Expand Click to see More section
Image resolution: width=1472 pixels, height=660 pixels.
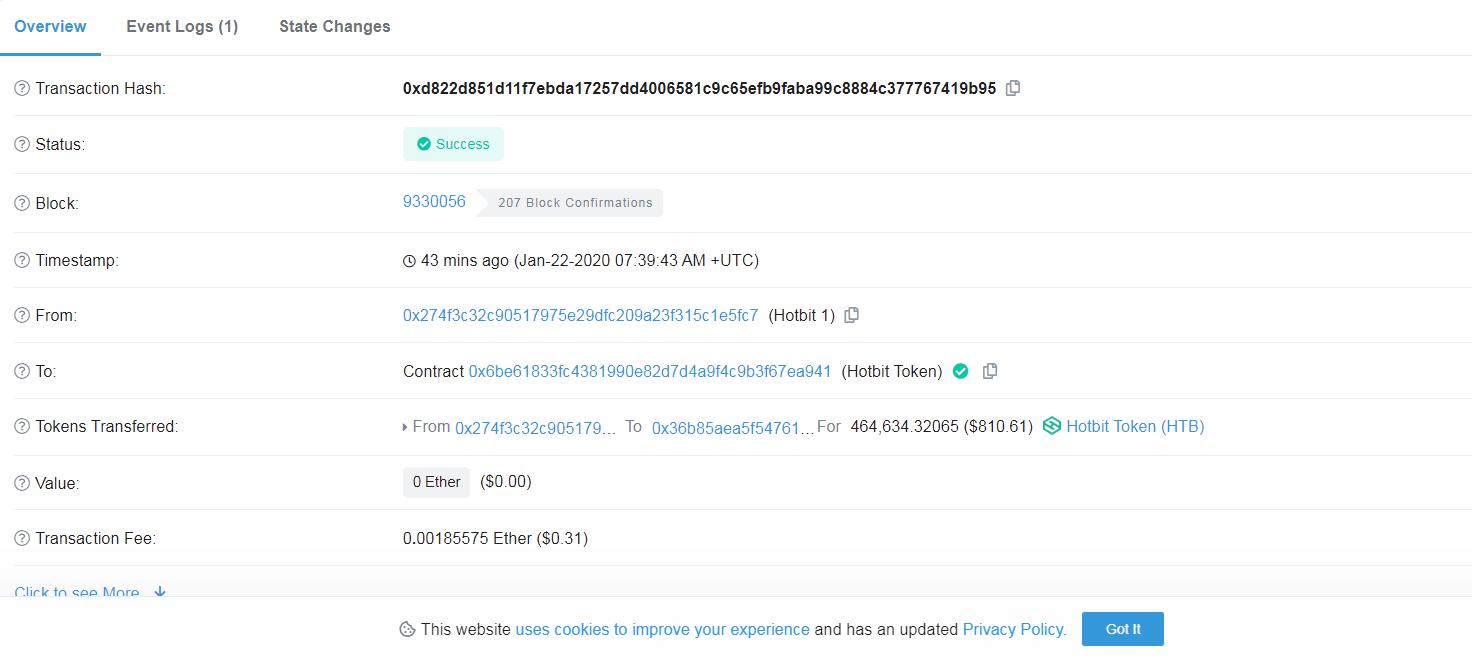point(90,592)
